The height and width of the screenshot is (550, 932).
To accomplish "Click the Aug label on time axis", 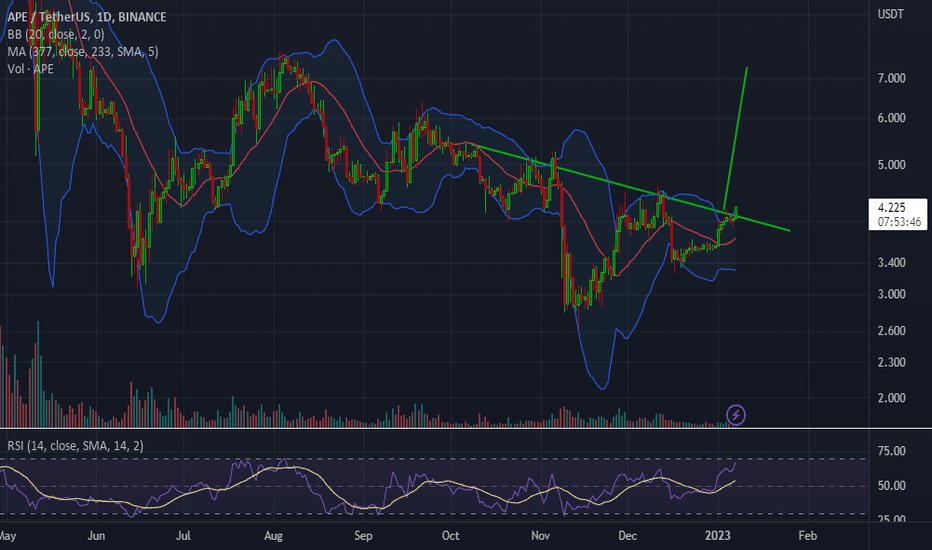I will click(x=273, y=536).
